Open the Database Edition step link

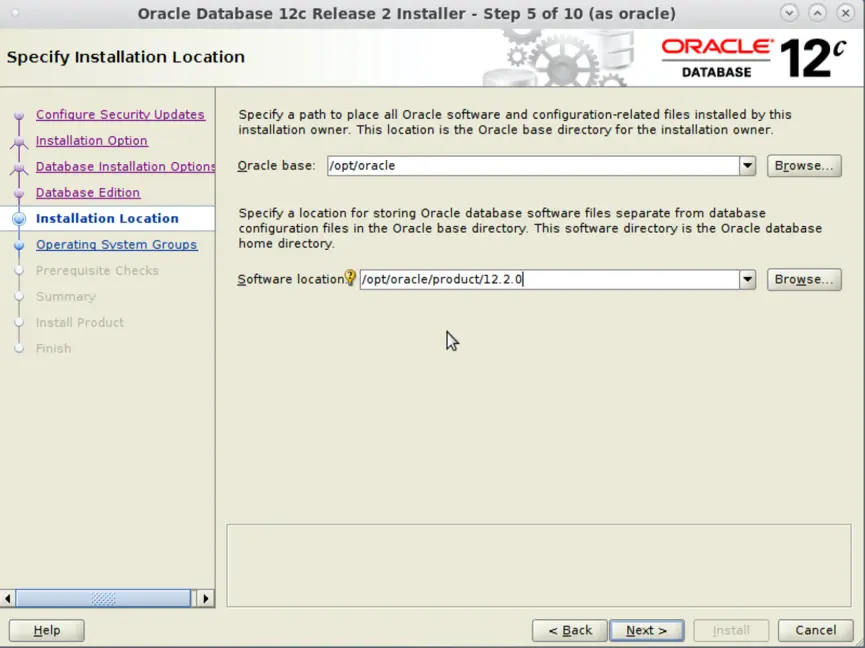point(88,192)
